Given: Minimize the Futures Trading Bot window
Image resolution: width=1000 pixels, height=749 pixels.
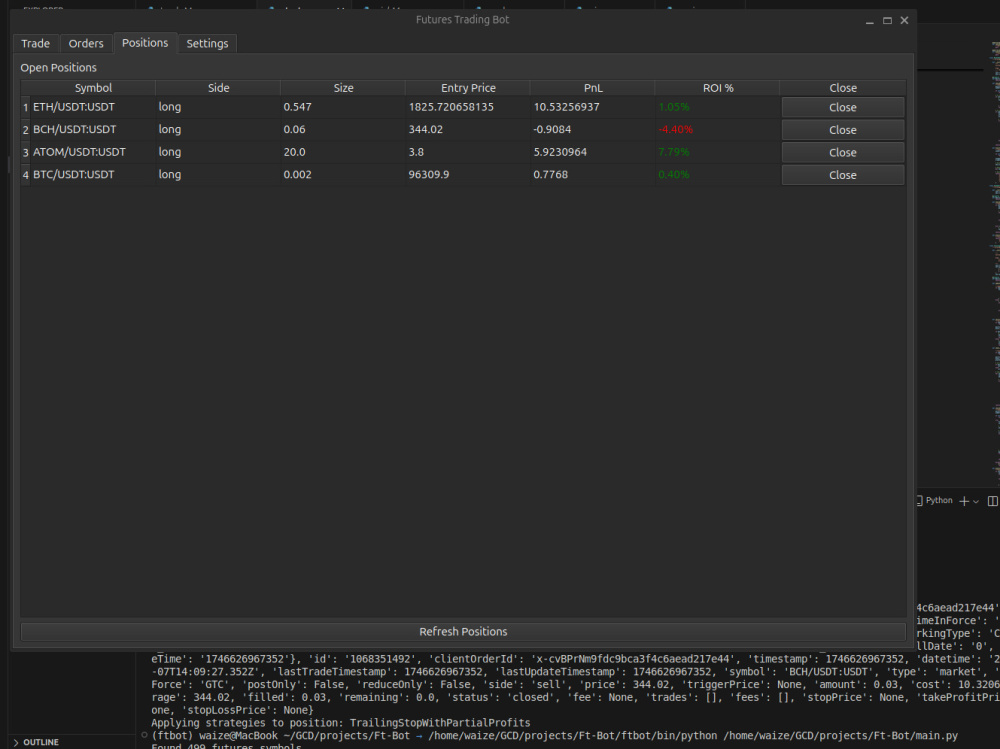Looking at the screenshot, I should (x=869, y=20).
